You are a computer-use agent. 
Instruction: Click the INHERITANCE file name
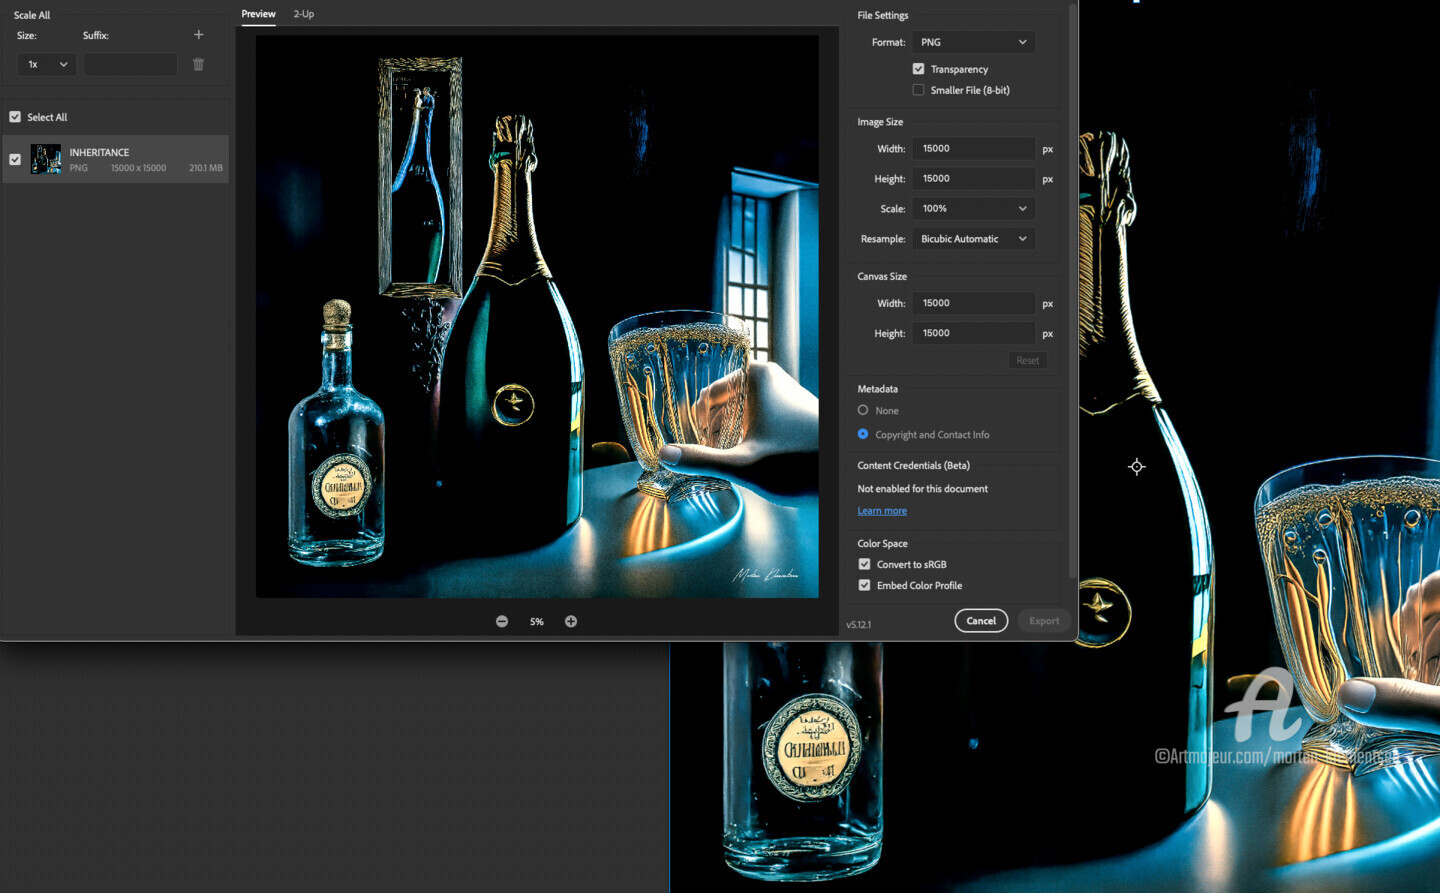[99, 152]
